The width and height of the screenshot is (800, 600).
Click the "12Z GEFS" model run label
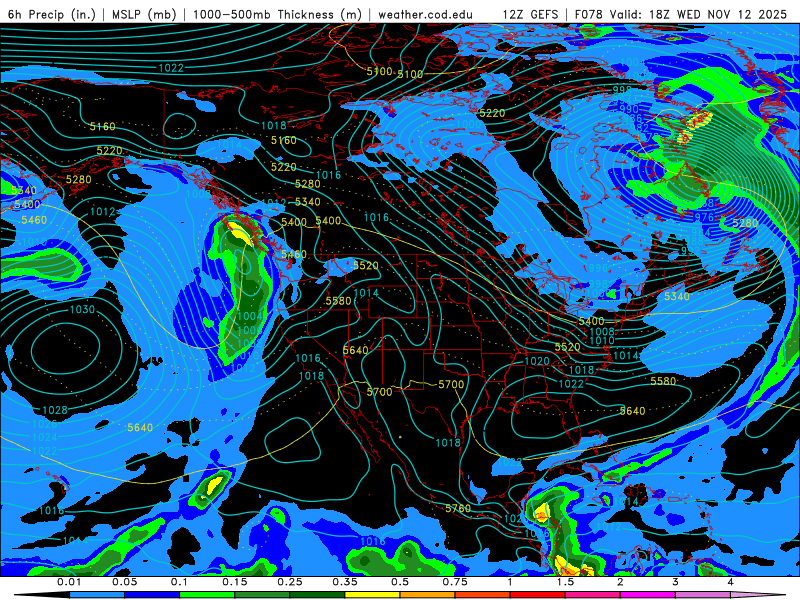[x=530, y=14]
